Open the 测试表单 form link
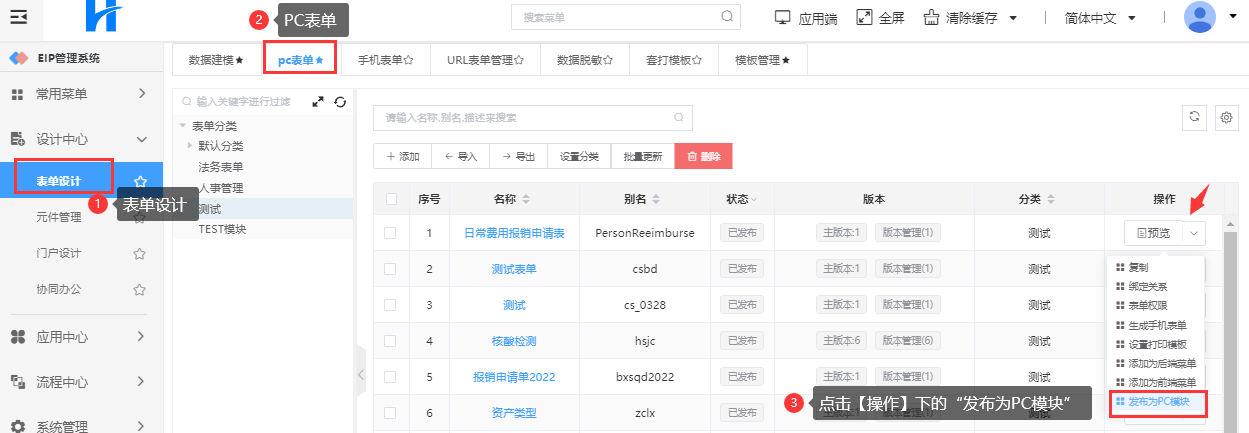Image resolution: width=1249 pixels, height=433 pixels. coord(514,269)
